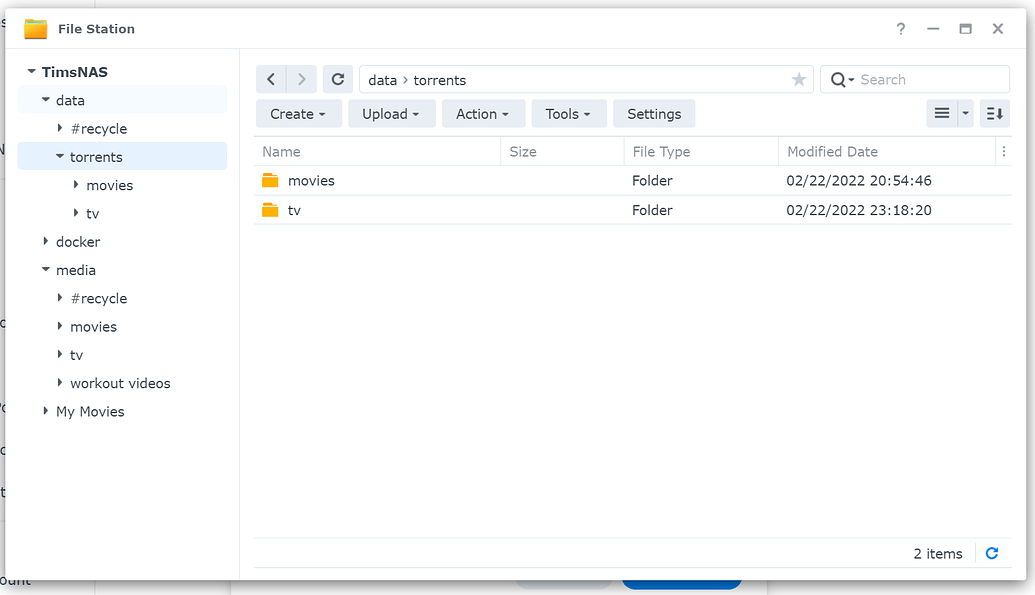
Task: Click the refresh icon near the item count
Action: pos(991,553)
